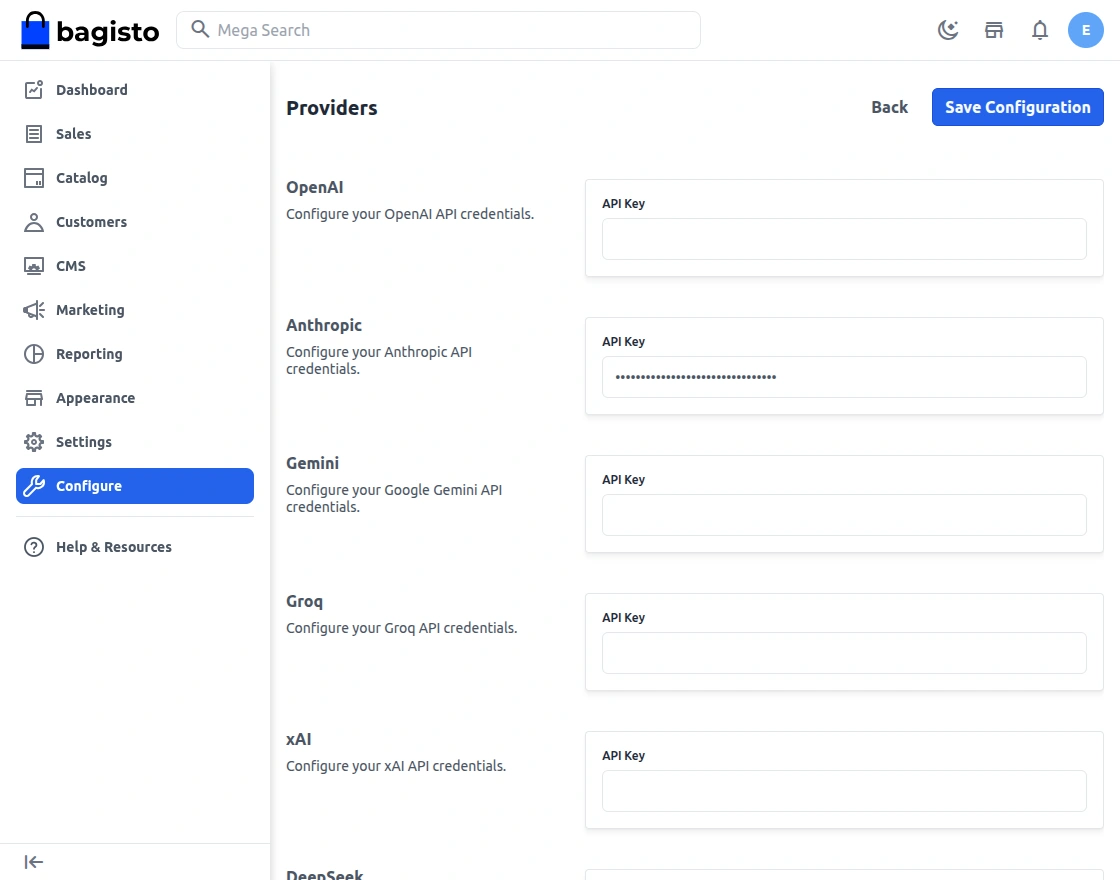Viewport: 1120px width, 880px height.
Task: Click the Gemini section heading
Action: pyautogui.click(x=312, y=463)
